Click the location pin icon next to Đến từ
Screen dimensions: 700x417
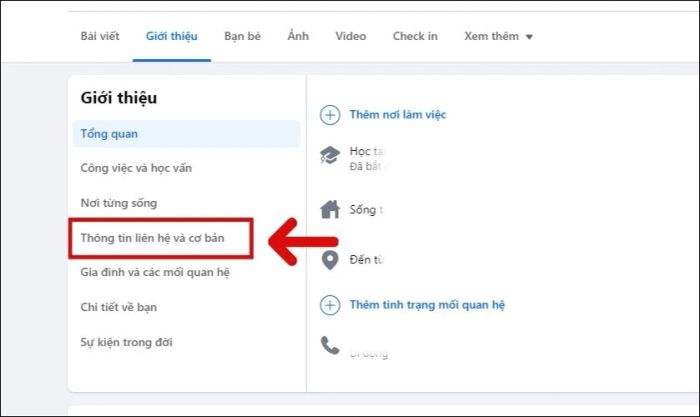coord(330,260)
